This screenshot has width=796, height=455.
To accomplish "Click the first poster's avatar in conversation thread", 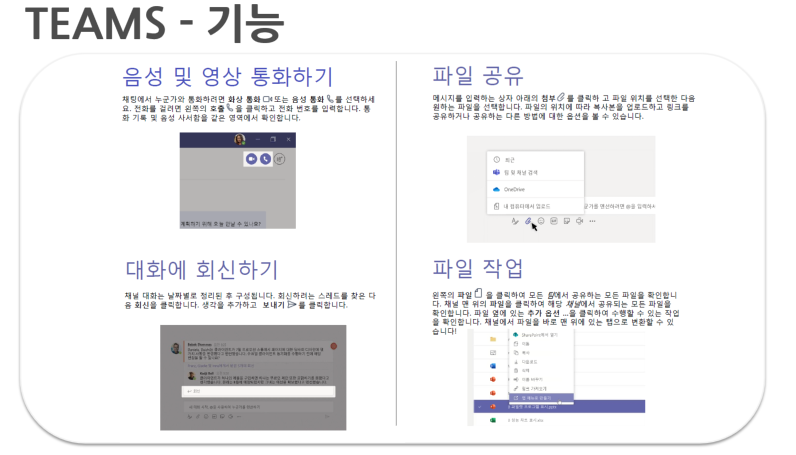I will [x=176, y=348].
